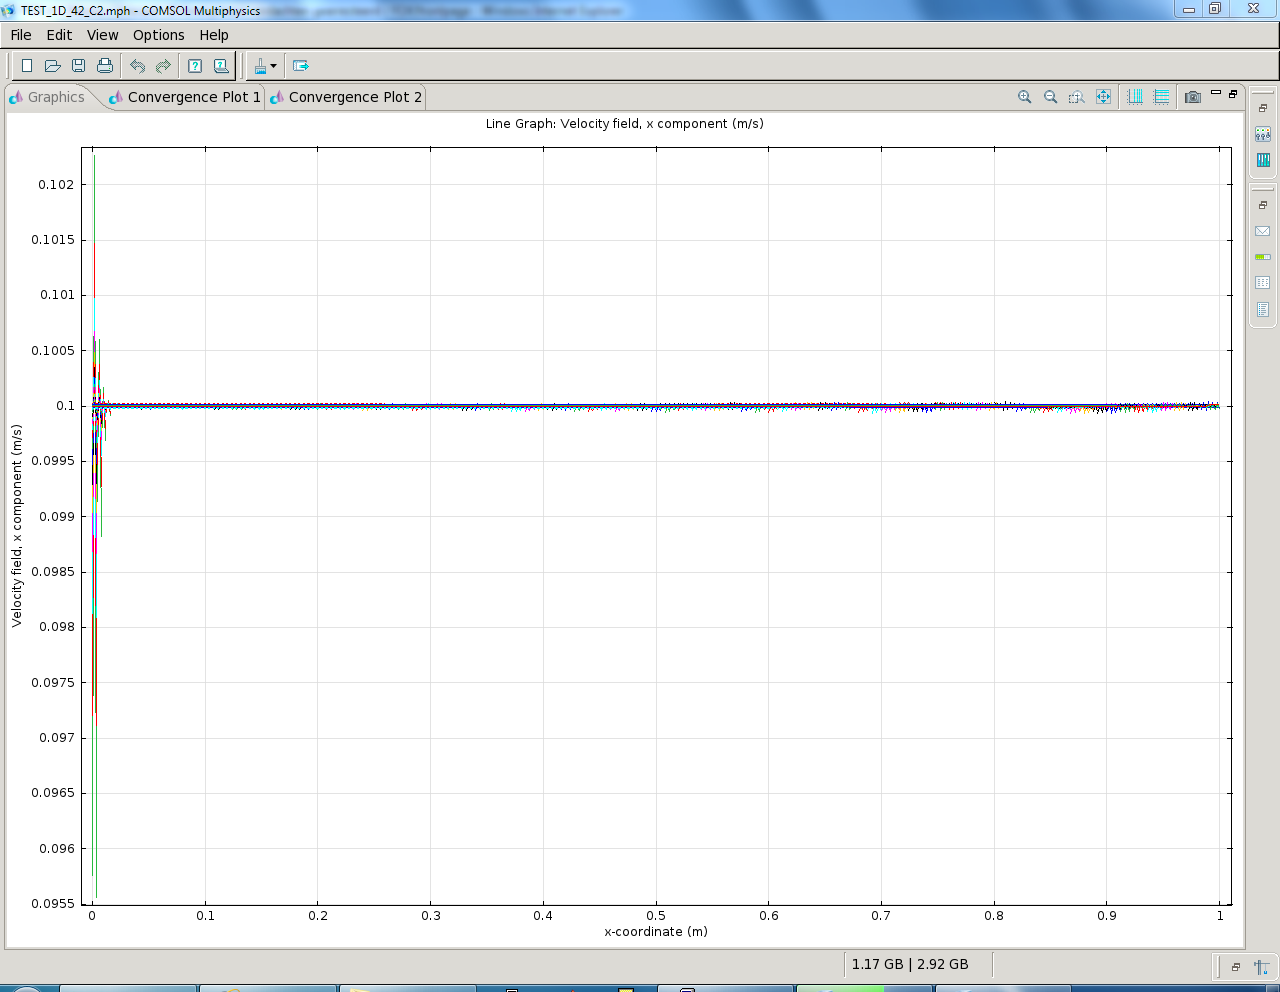The image size is (1280, 992).
Task: Undo the last action with the undo arrow
Action: tap(138, 66)
